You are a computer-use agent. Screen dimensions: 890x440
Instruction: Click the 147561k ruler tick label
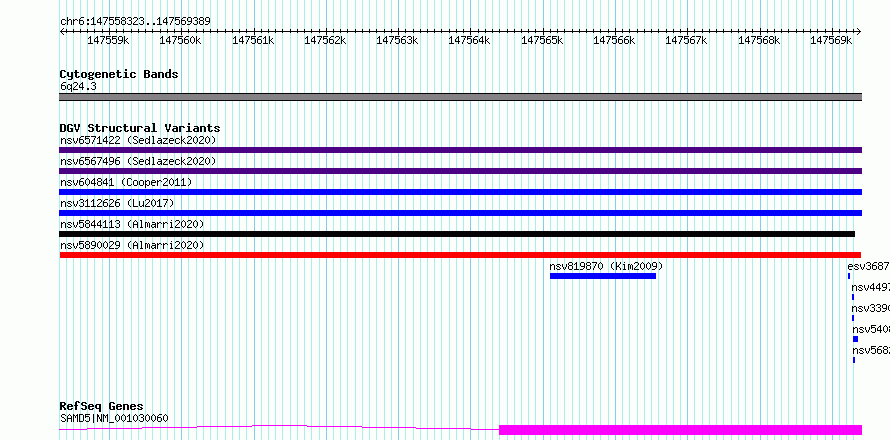tap(253, 40)
